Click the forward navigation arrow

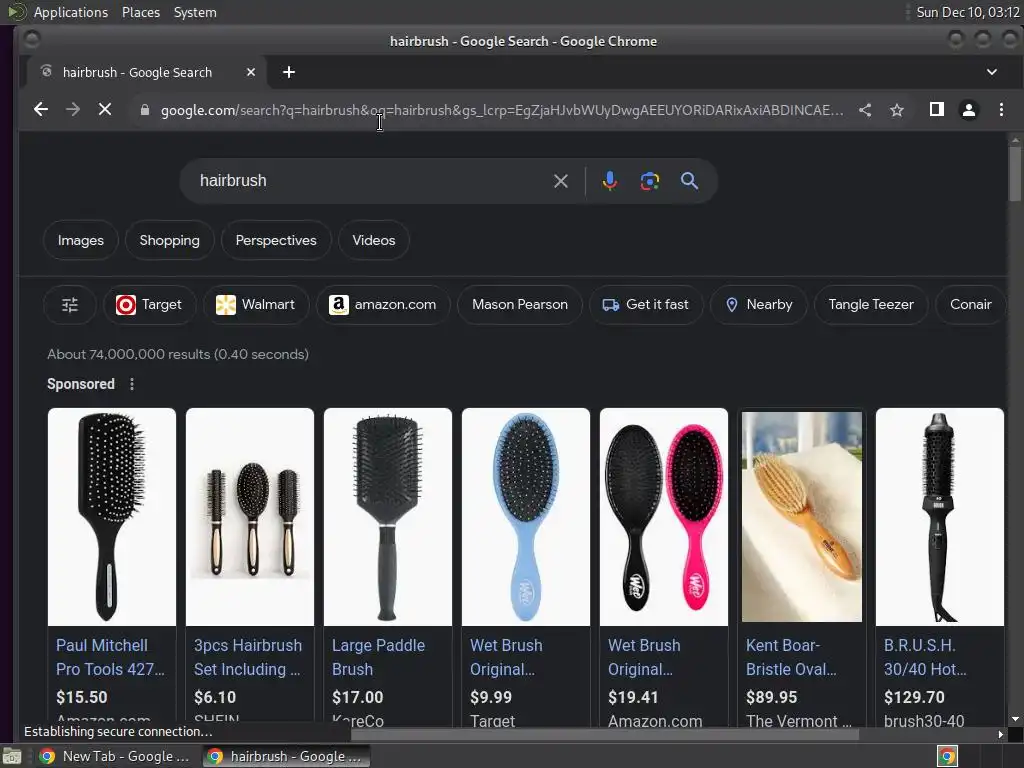click(x=72, y=110)
